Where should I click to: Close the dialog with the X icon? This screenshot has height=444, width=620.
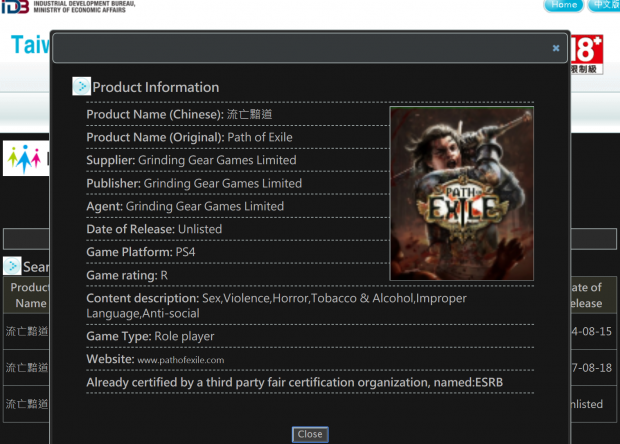(x=556, y=48)
